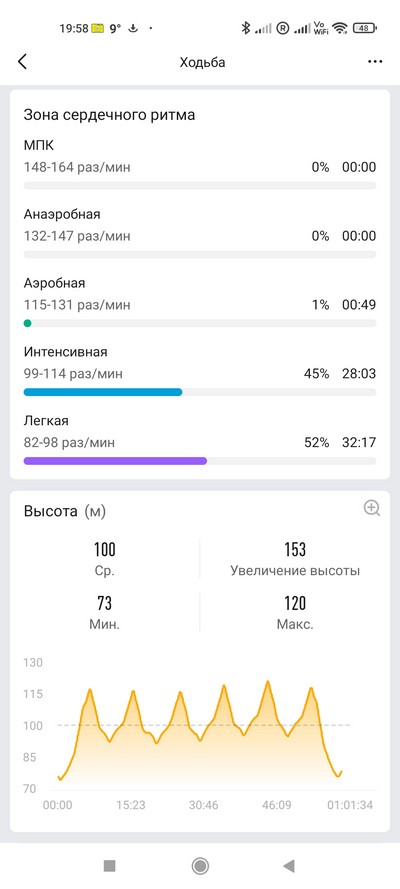Select the Анаэробная zone row

(x=199, y=233)
